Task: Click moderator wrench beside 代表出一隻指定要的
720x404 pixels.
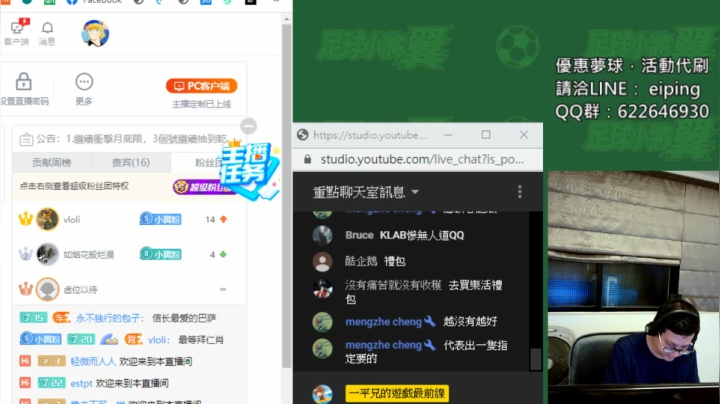Action: (x=430, y=344)
